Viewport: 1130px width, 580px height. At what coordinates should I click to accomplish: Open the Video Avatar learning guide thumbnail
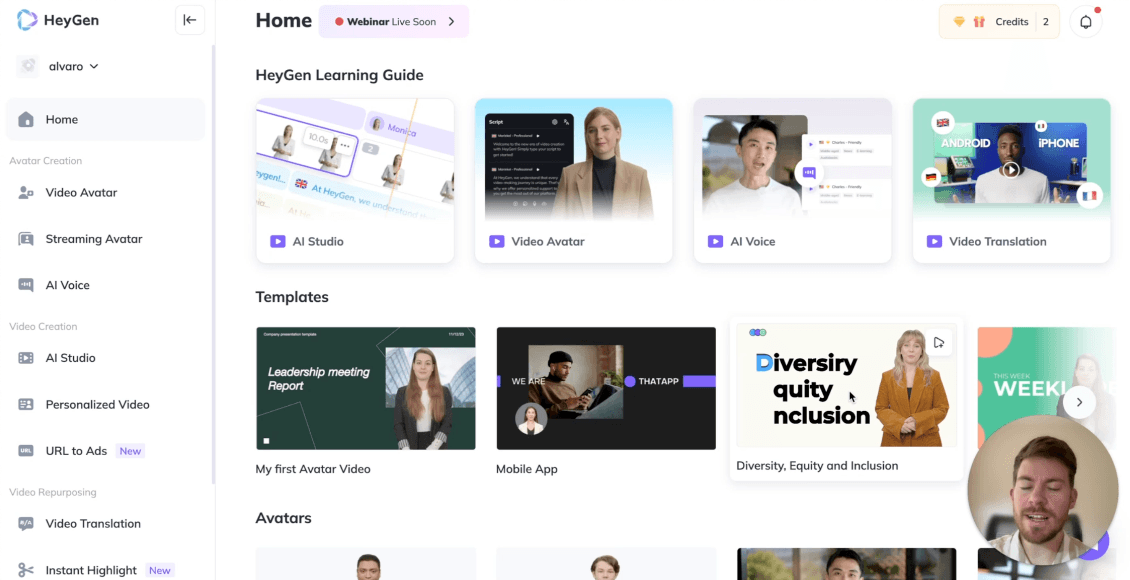click(574, 159)
